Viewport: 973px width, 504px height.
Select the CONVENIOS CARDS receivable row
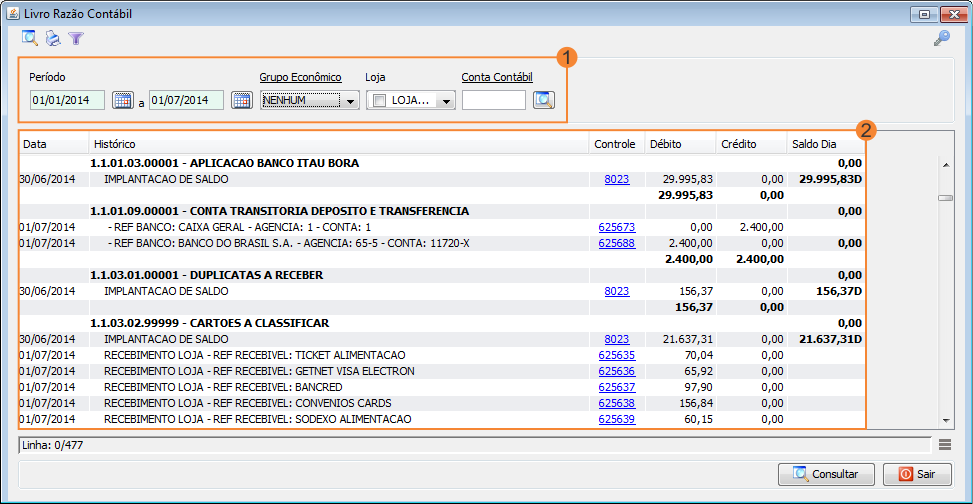[442, 403]
